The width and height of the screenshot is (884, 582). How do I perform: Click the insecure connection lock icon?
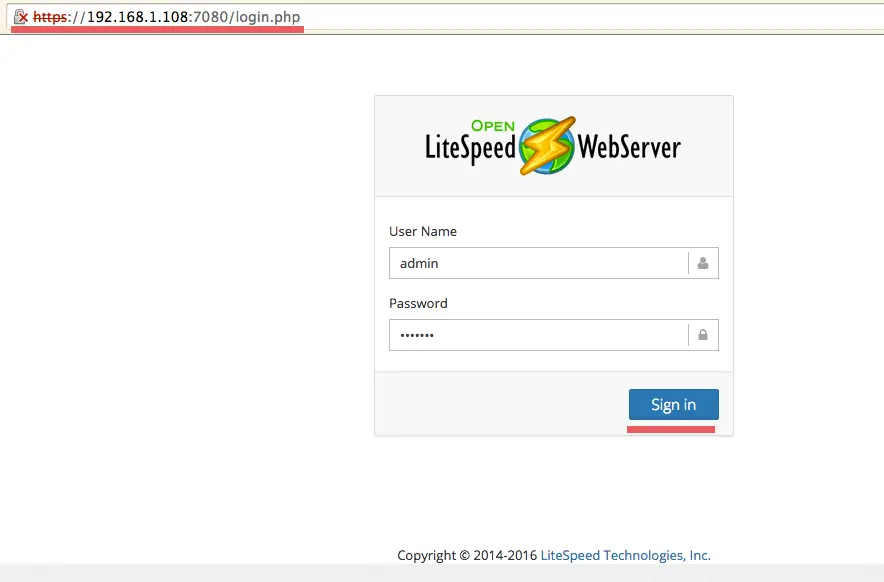pyautogui.click(x=20, y=17)
